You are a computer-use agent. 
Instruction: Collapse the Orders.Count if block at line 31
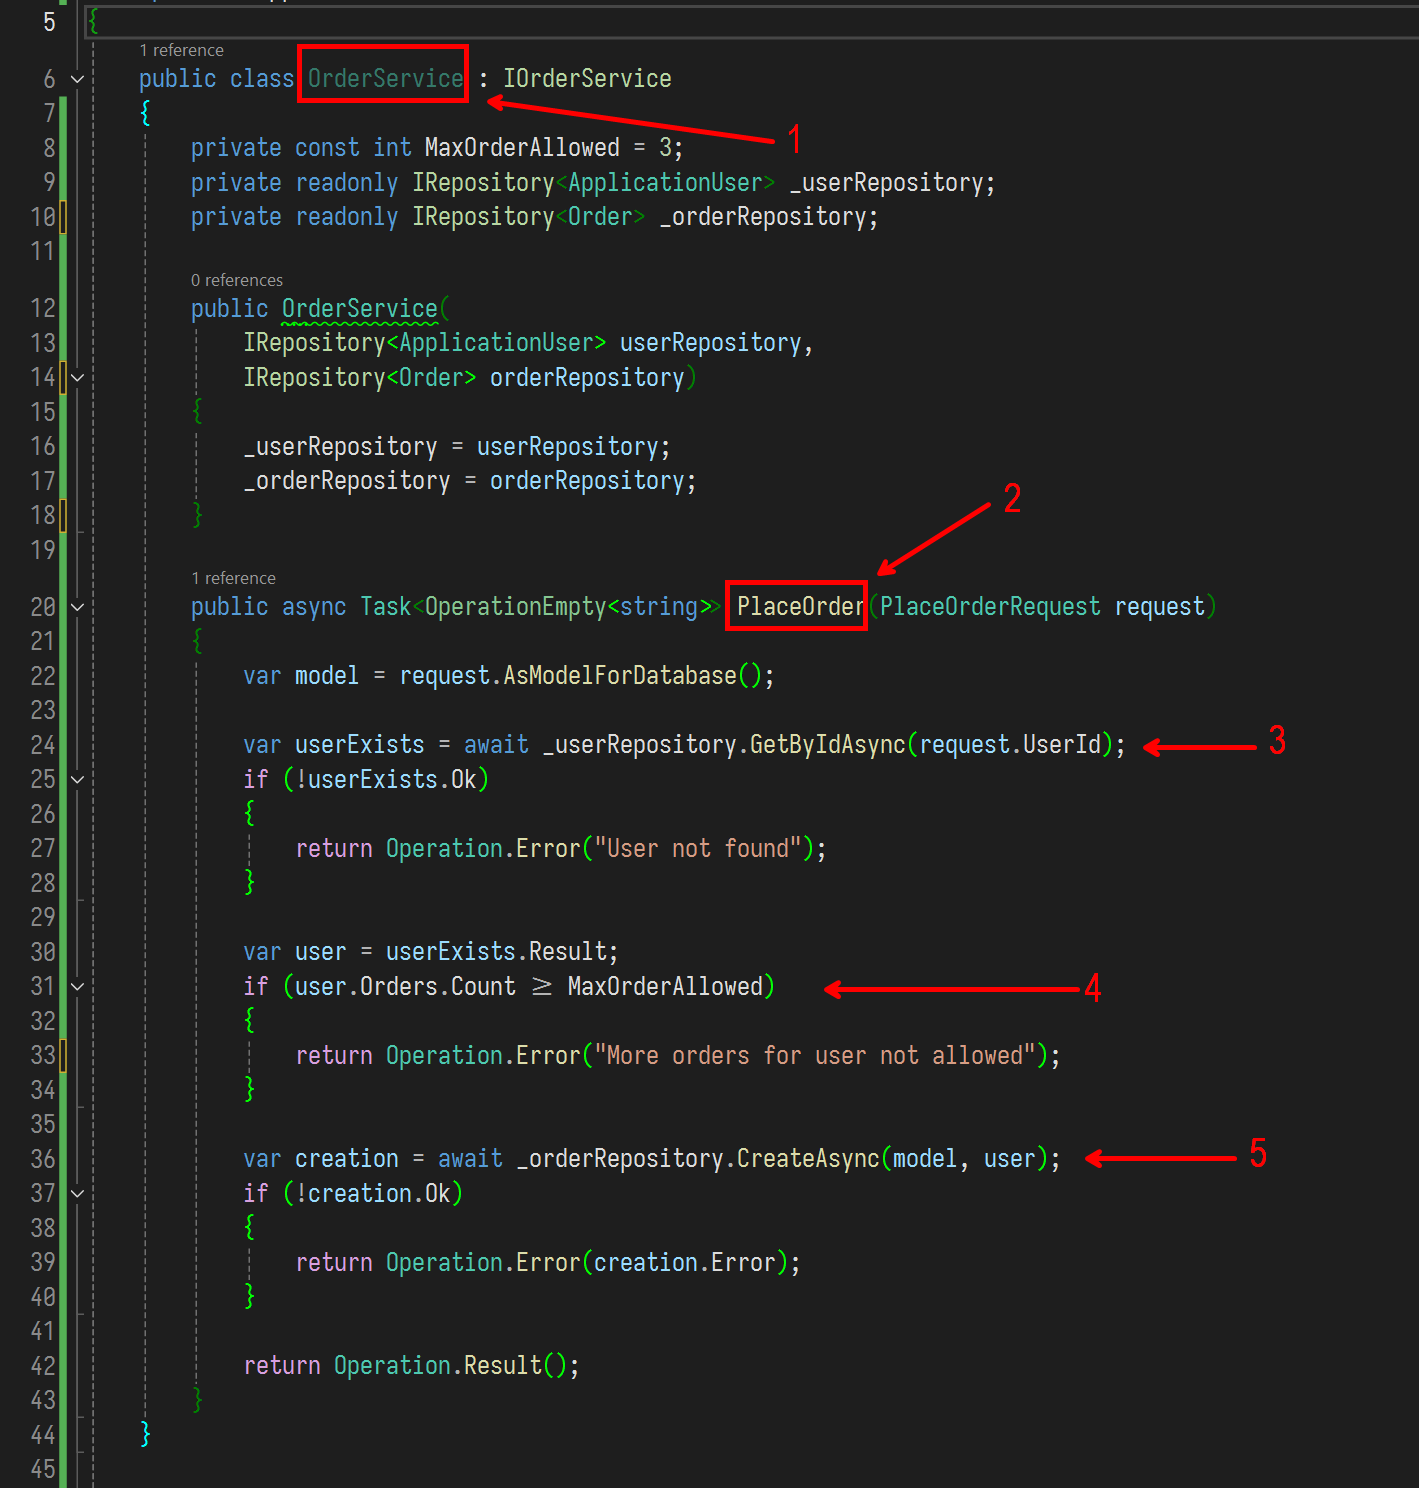77,986
